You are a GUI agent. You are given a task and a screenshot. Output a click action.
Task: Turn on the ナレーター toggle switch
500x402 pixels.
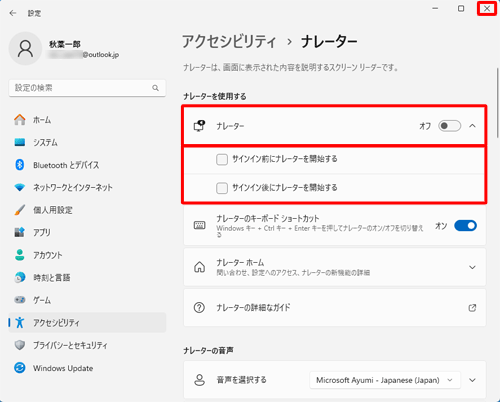coord(449,126)
